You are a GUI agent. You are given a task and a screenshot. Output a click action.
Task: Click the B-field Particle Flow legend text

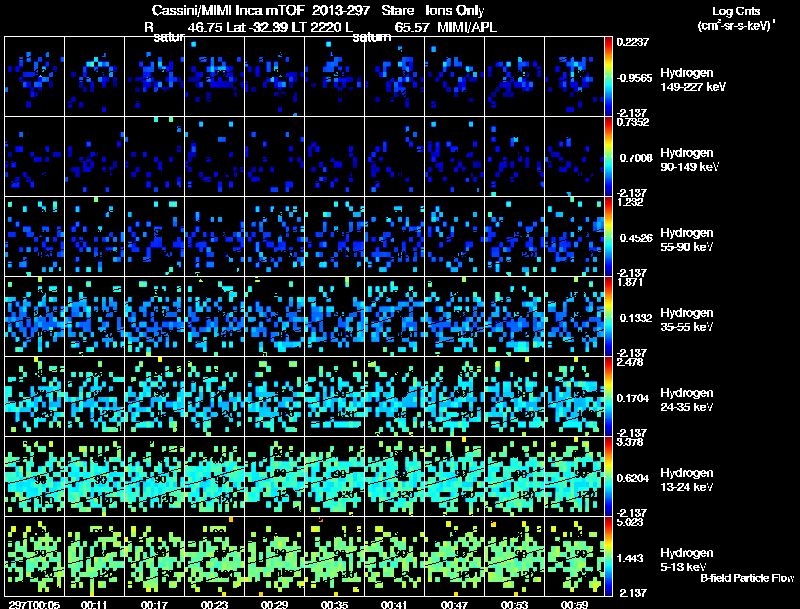coord(746,578)
